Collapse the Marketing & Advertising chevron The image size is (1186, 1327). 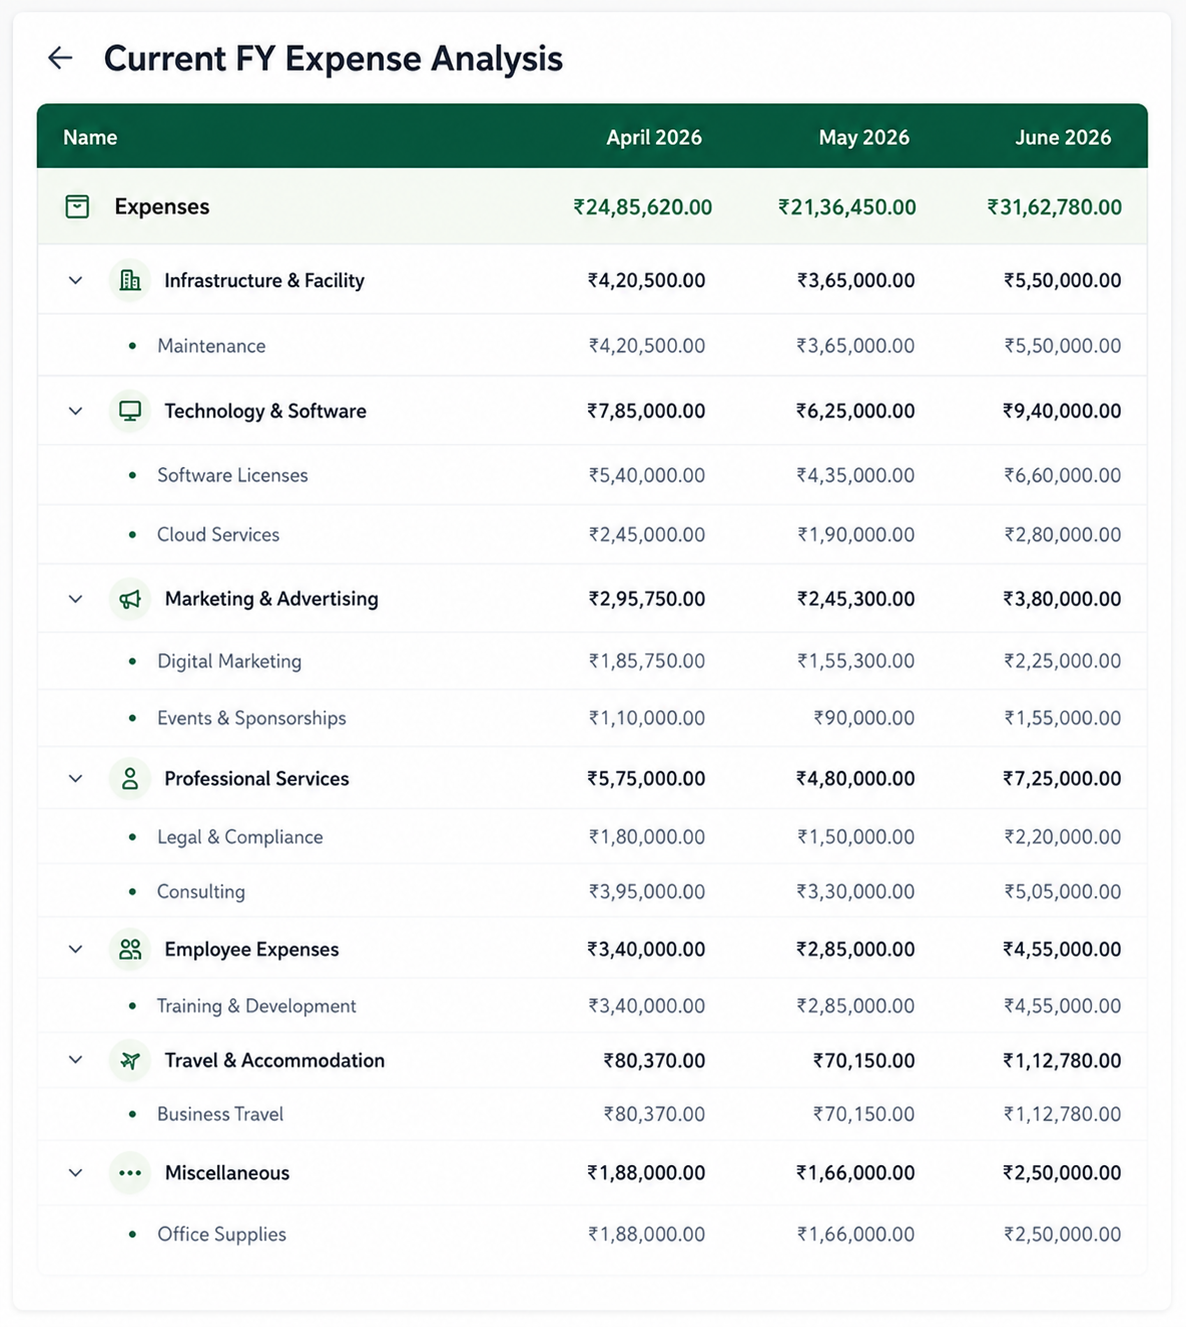(x=75, y=599)
